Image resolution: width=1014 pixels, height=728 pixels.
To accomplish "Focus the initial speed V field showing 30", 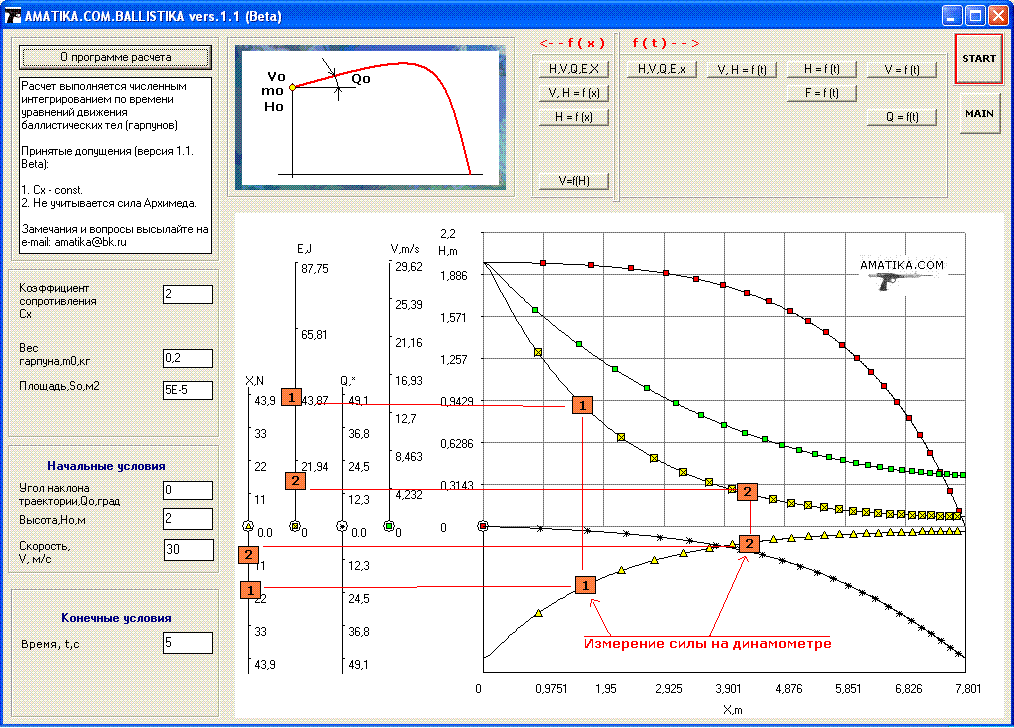I will tap(188, 550).
